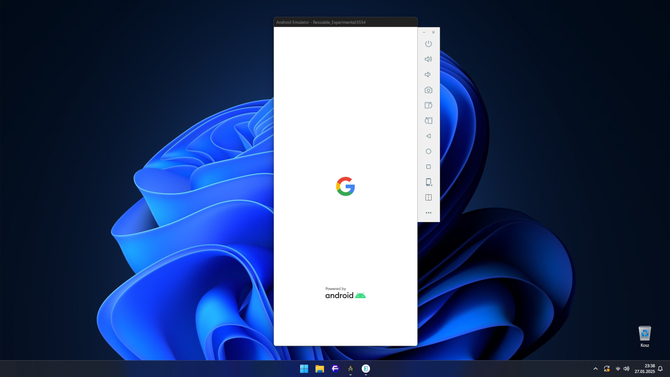670x377 pixels.
Task: Lower the emulator volume with the volume down icon
Action: pos(428,74)
